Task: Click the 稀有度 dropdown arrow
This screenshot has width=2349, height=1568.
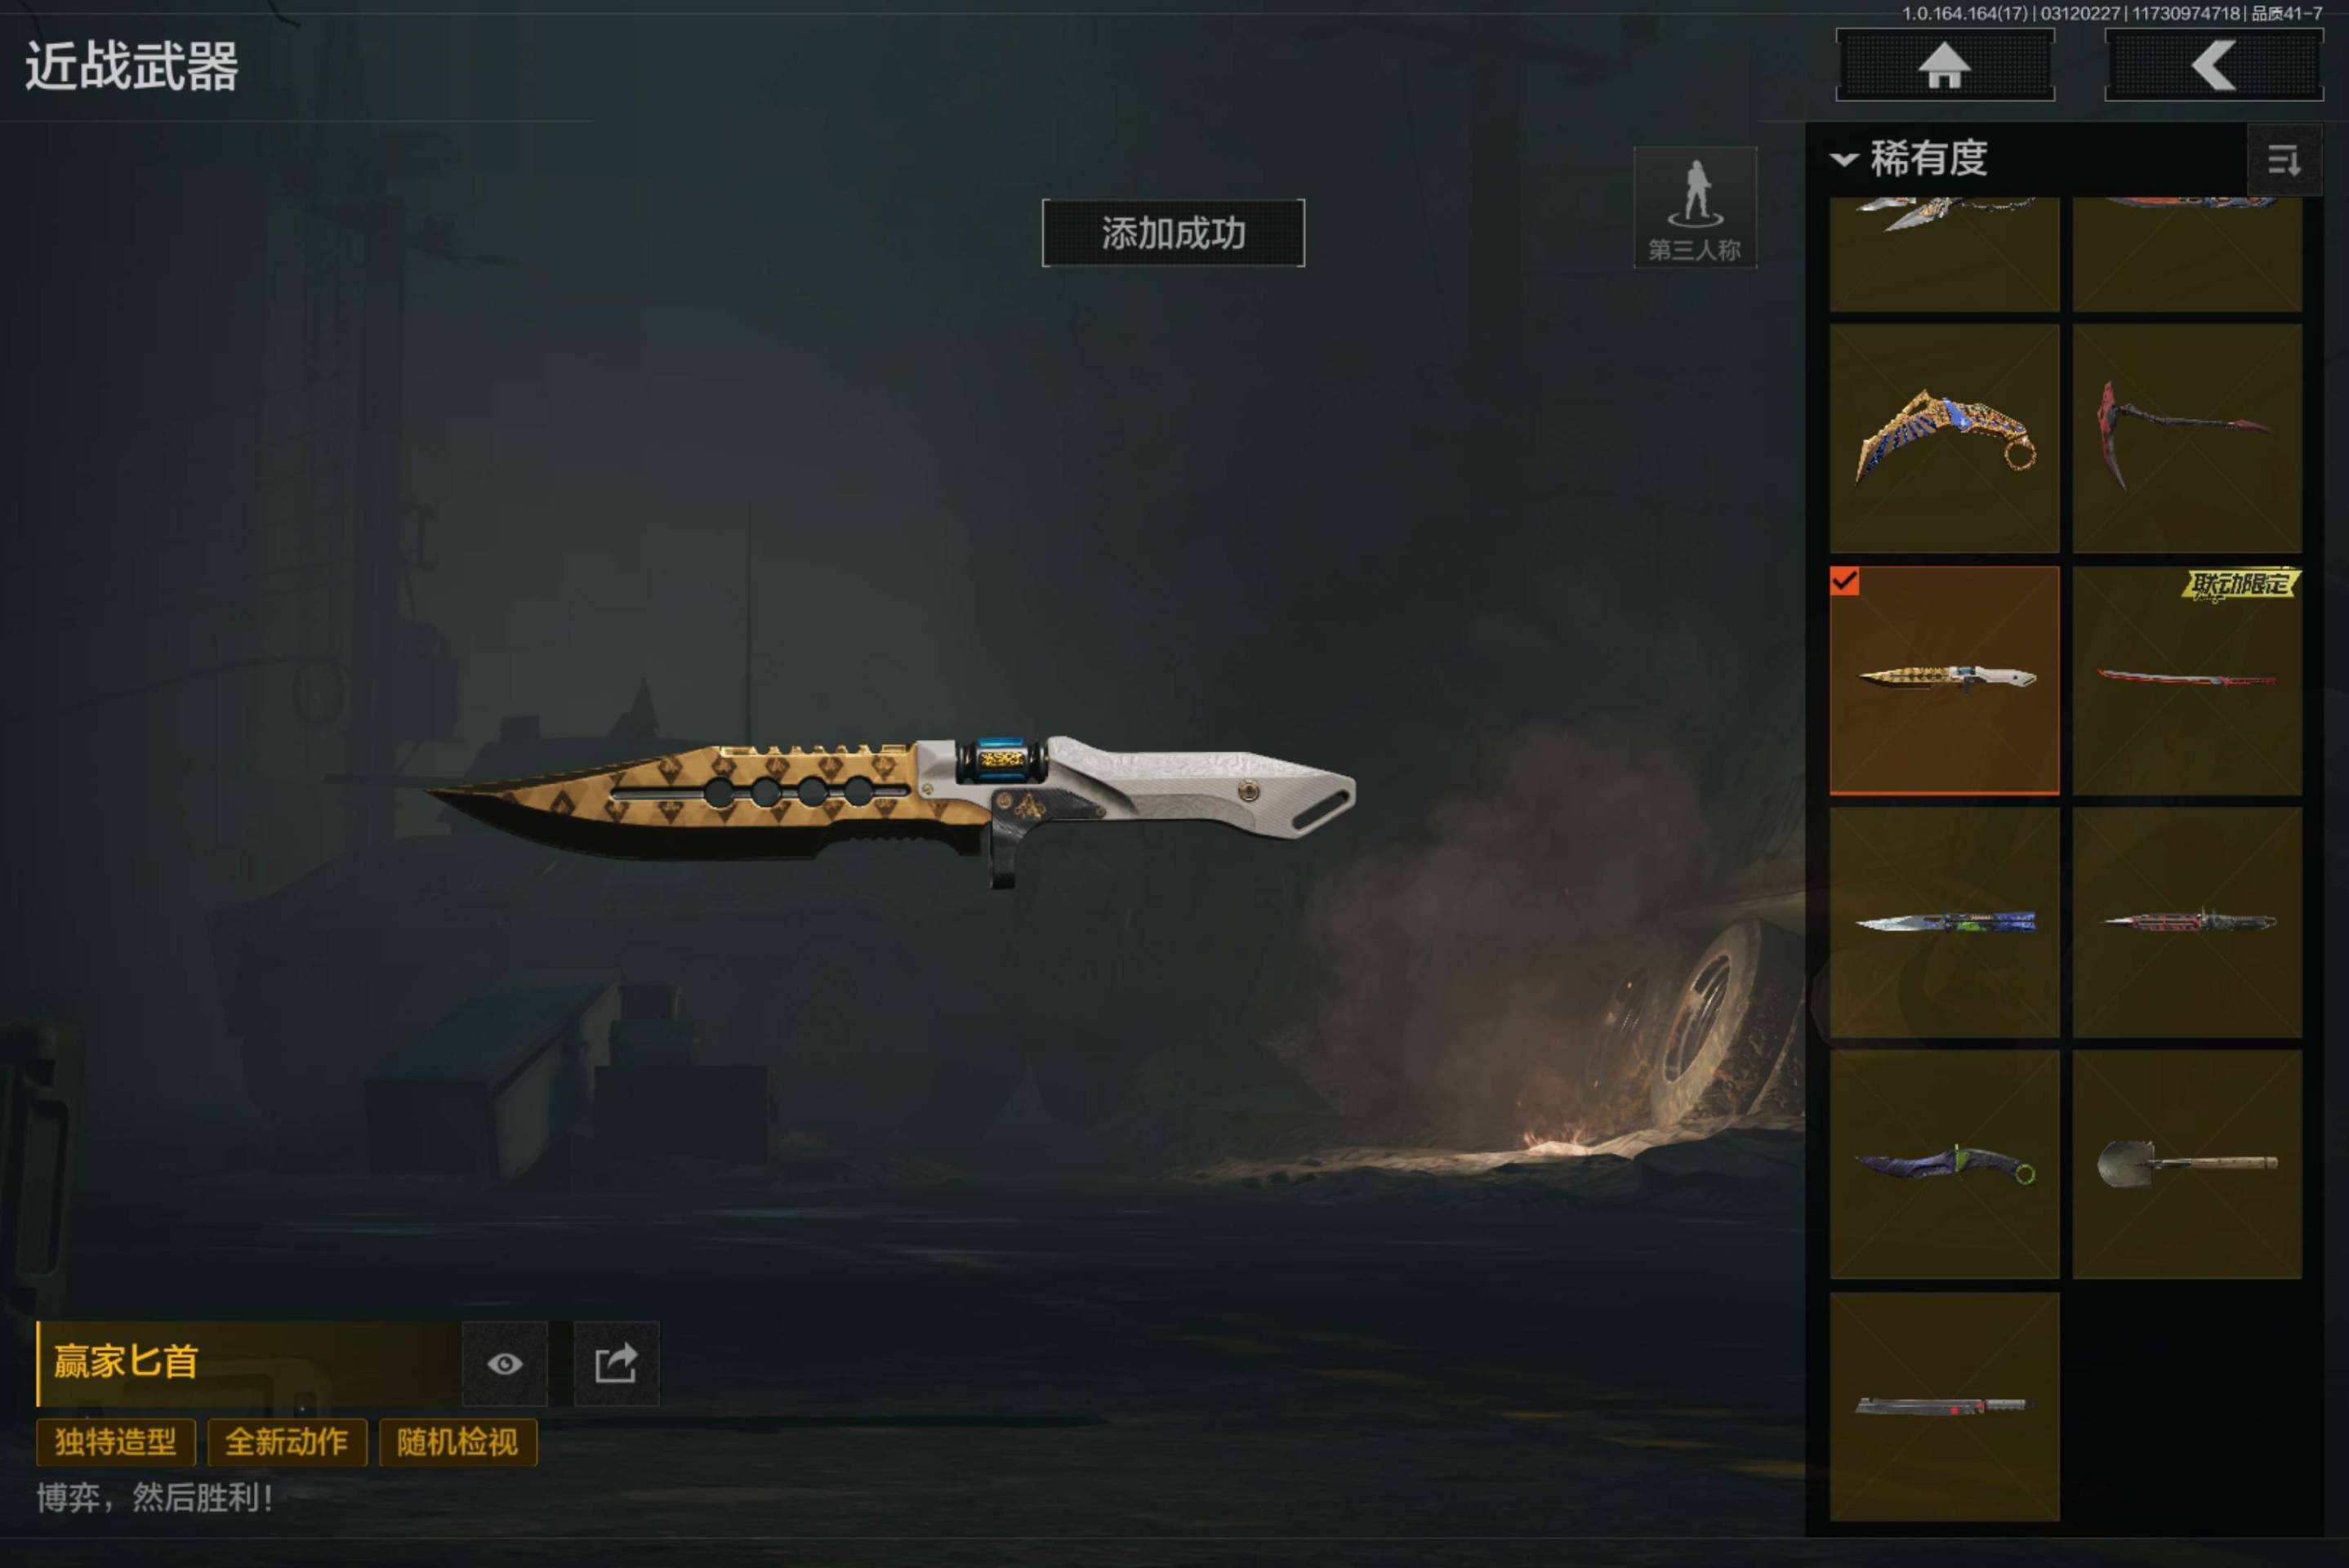Action: click(x=1844, y=159)
